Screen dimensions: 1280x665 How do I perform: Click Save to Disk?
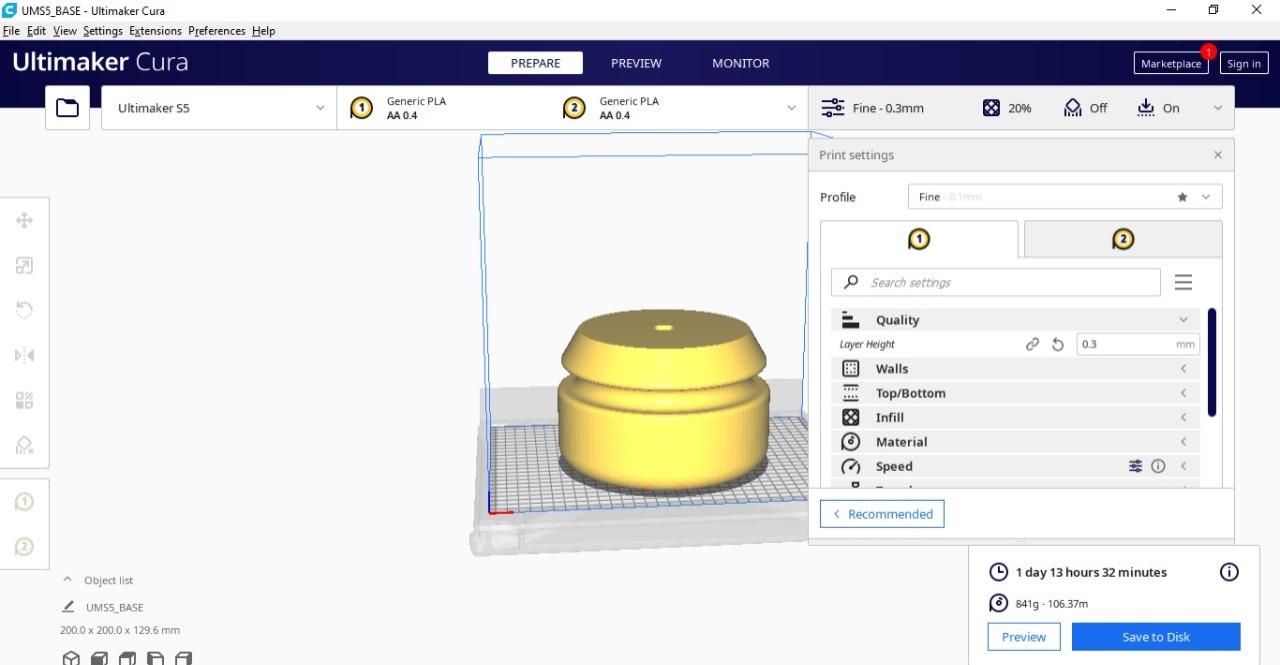(1156, 637)
